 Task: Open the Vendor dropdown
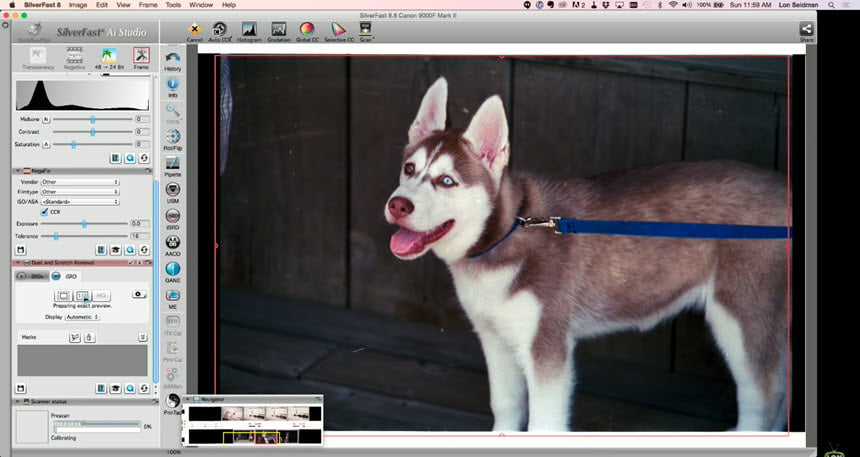point(80,182)
